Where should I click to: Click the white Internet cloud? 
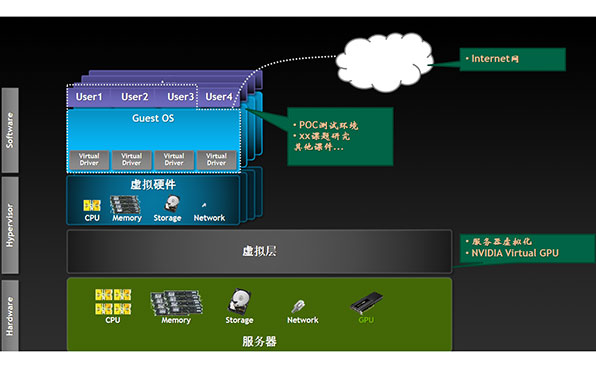pyautogui.click(x=385, y=62)
